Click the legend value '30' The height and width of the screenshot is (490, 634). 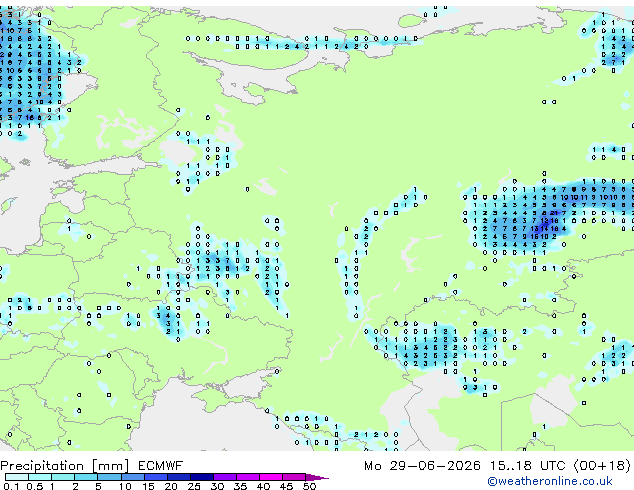click(x=217, y=486)
